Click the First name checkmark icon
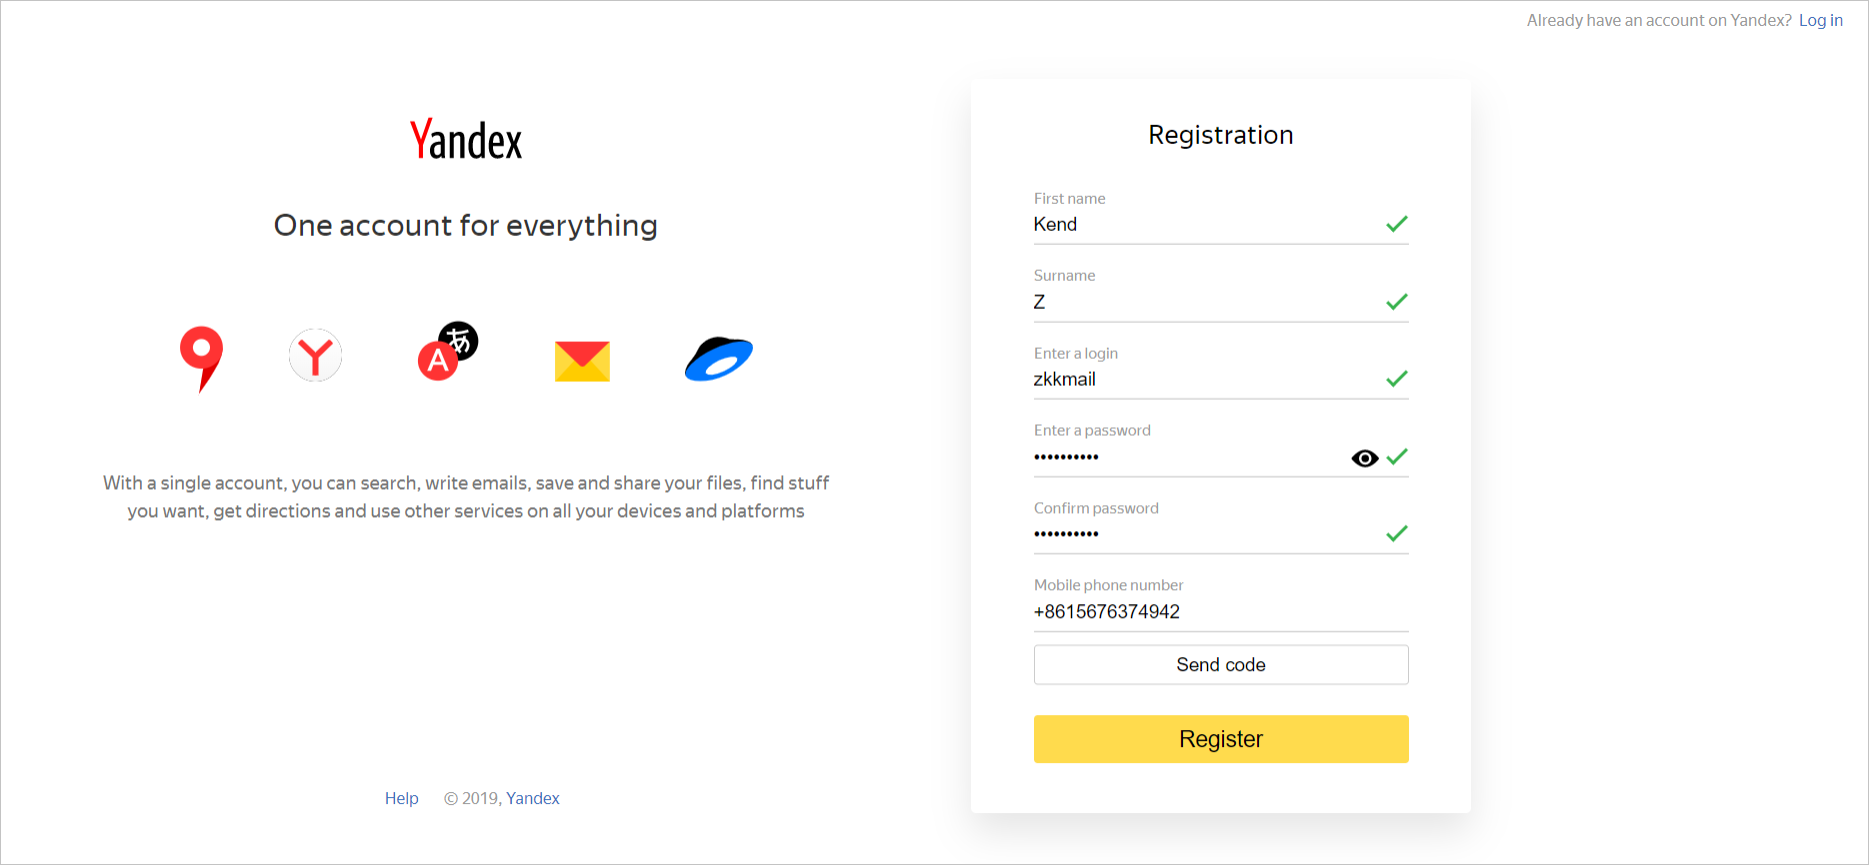This screenshot has height=865, width=1869. click(1397, 224)
